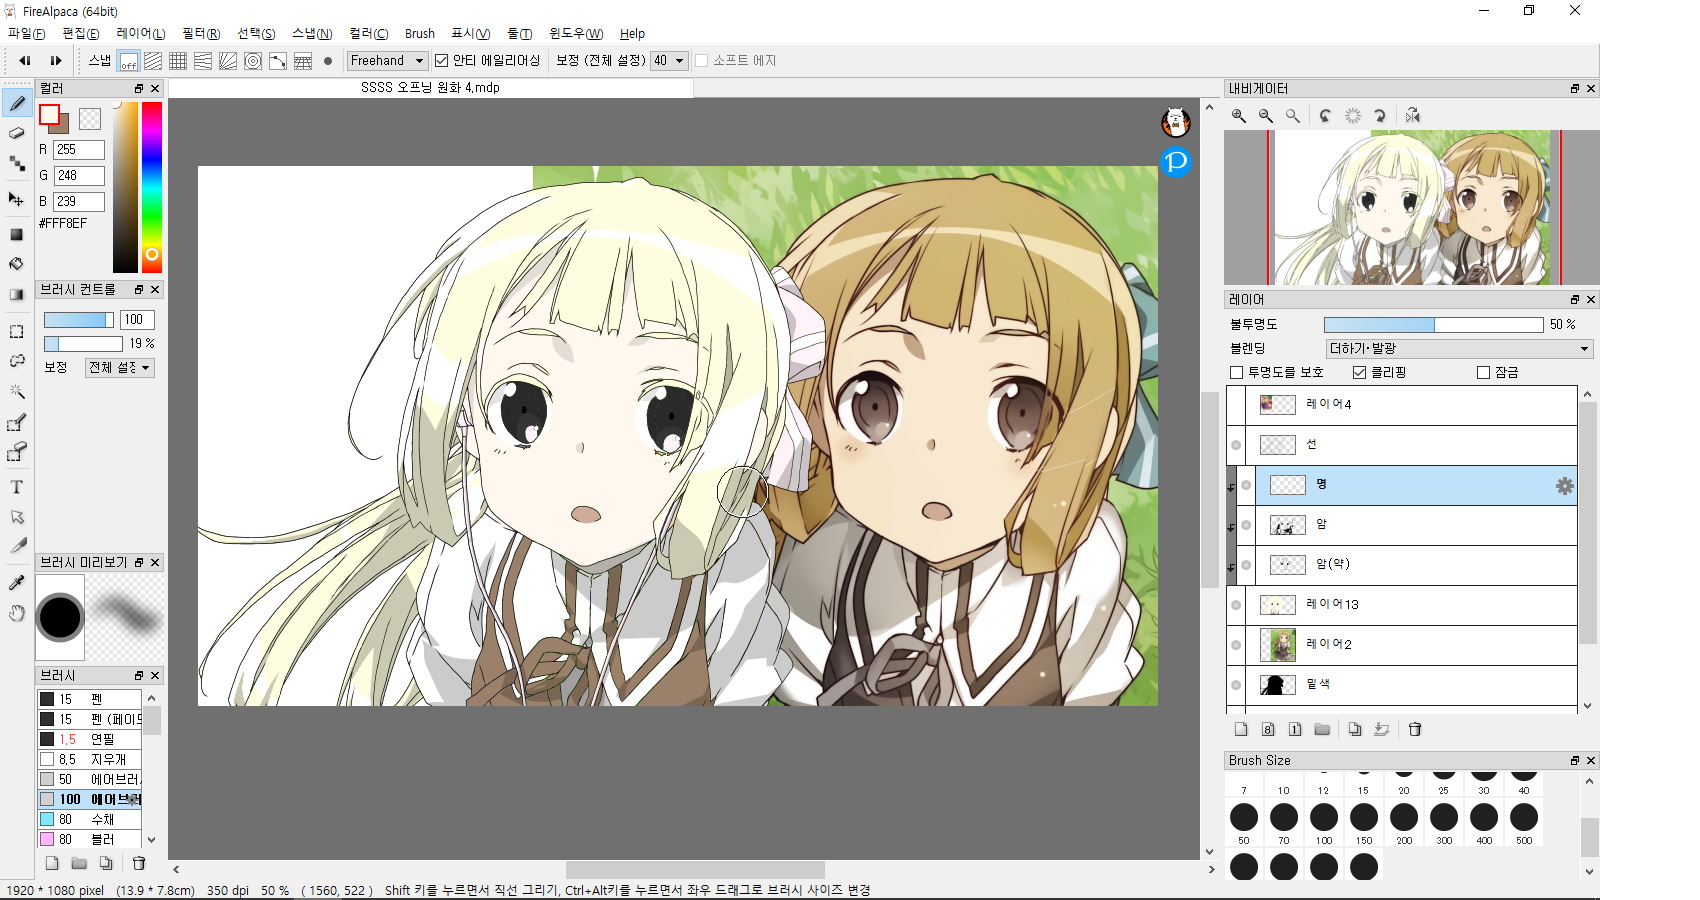
Task: Select the Eraser tool in left toolbar
Action: point(17,133)
